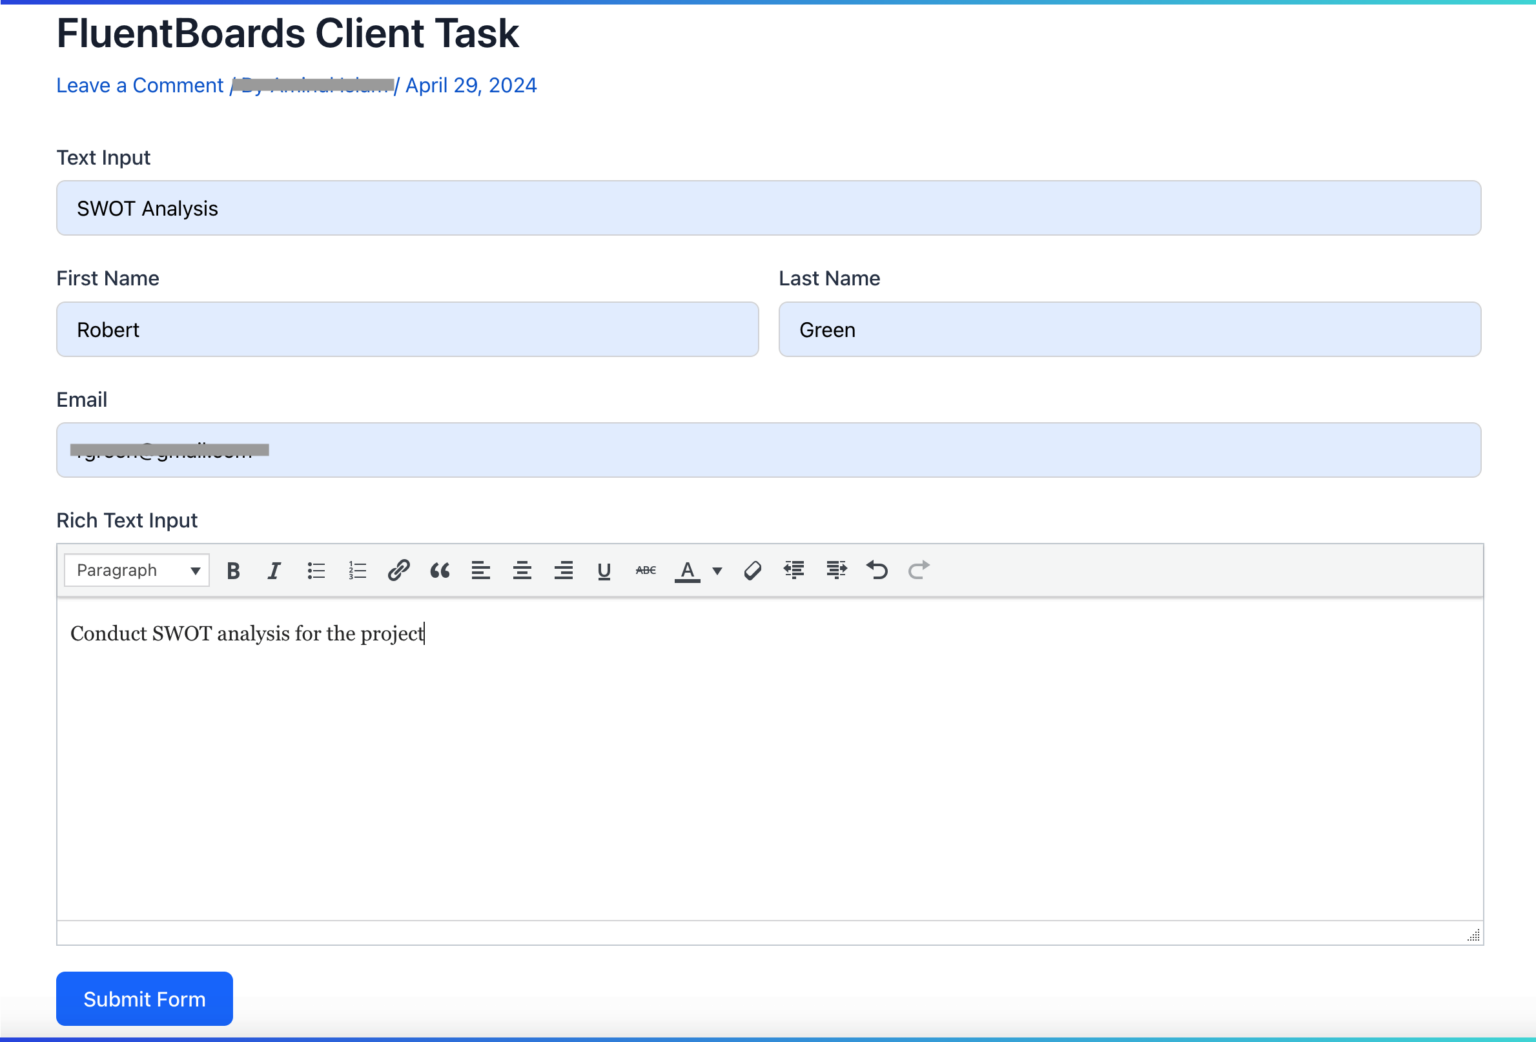Open the text color dropdown
The image size is (1536, 1042).
point(717,570)
